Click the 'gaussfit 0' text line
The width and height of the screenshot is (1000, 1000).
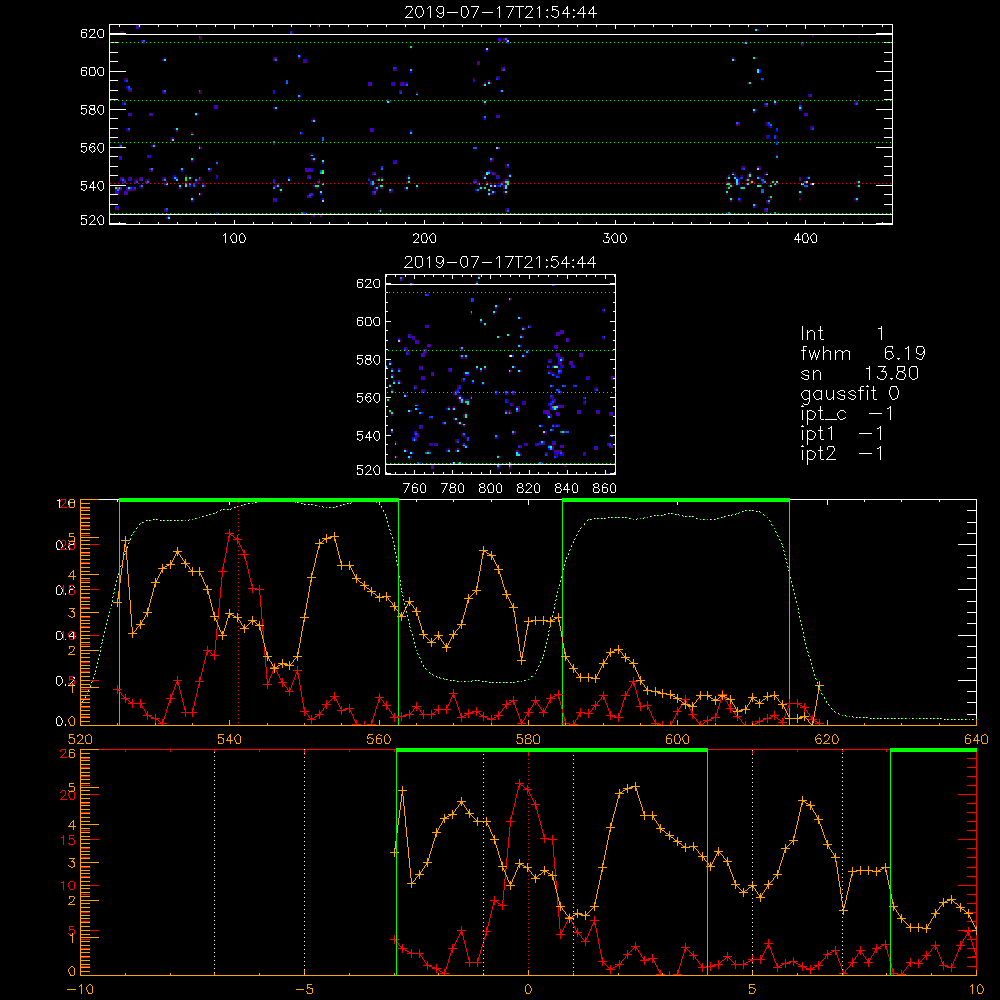point(850,393)
